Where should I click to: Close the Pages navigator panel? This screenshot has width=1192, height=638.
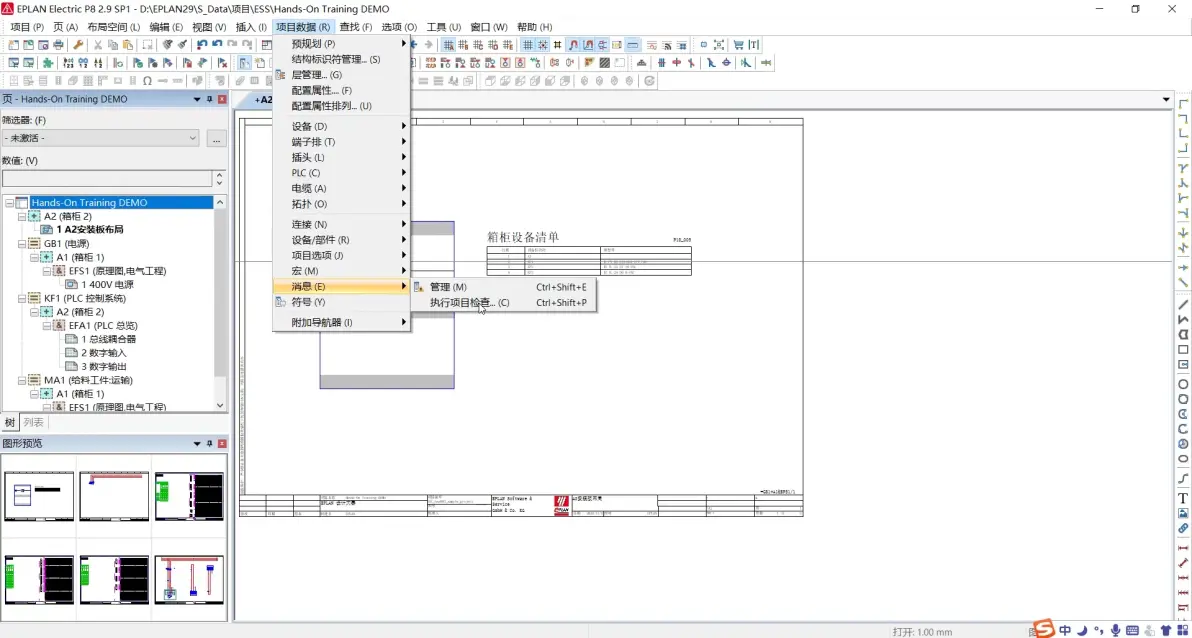point(222,99)
